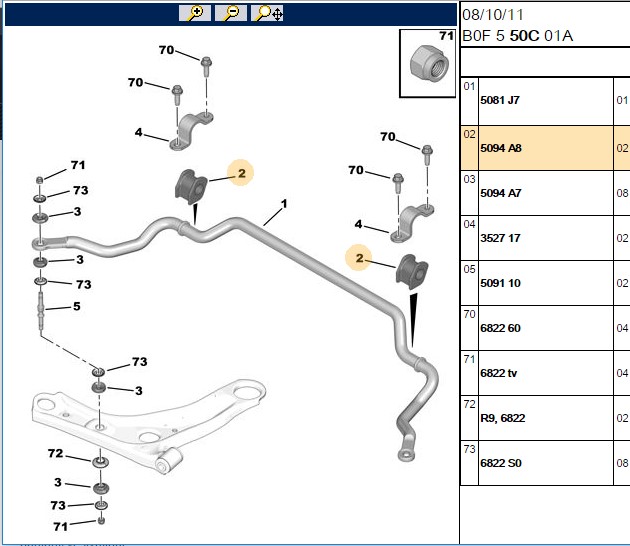This screenshot has height=546, width=630.
Task: Click callout 5 for the link rod
Action: [77, 307]
